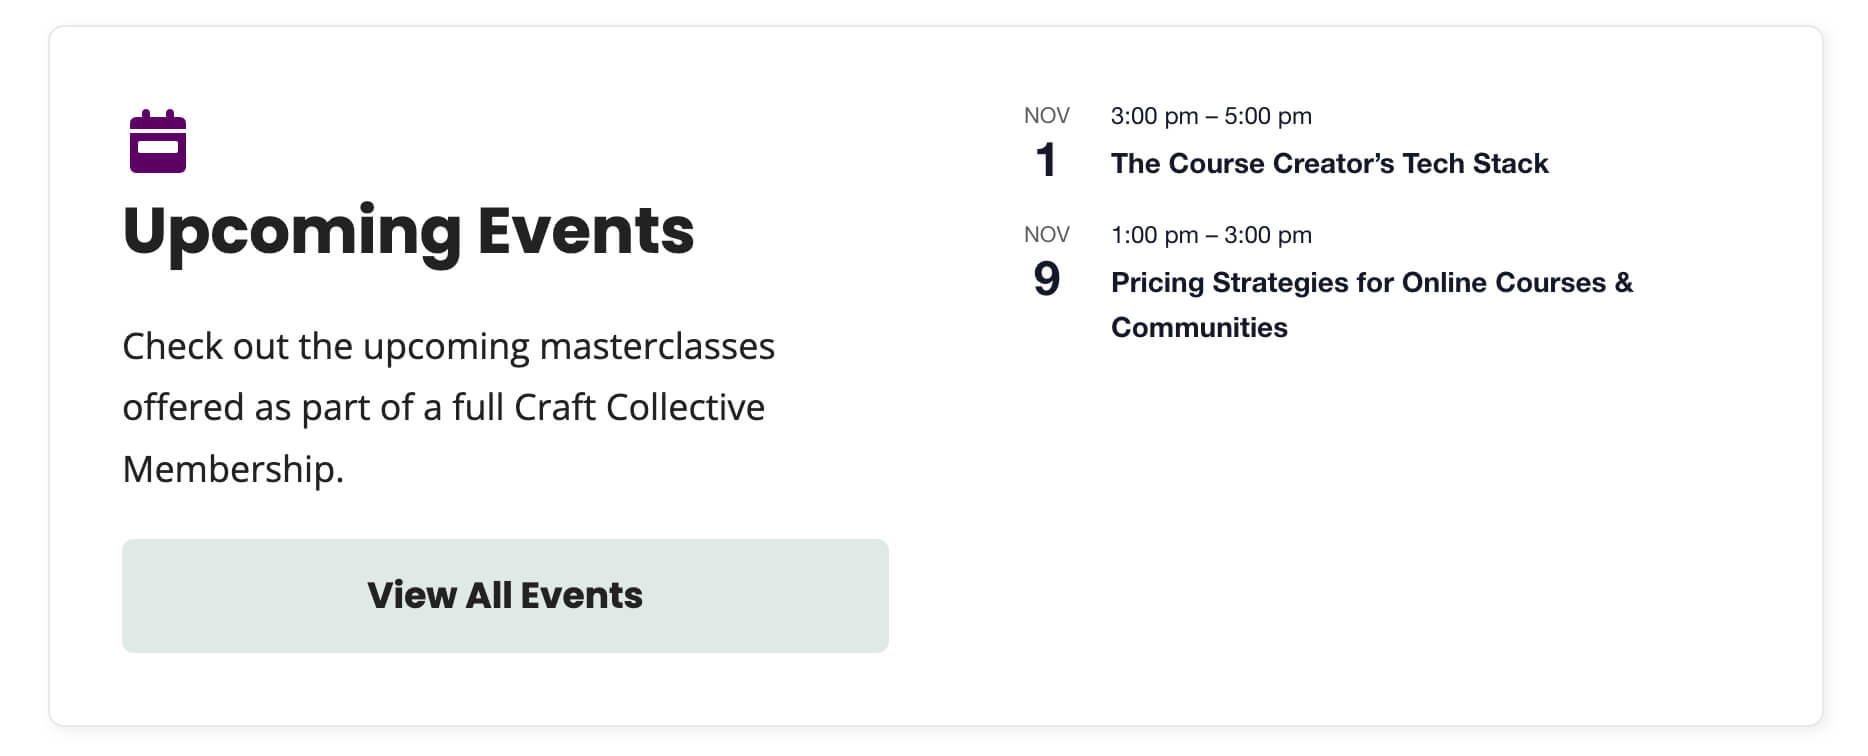Image resolution: width=1868 pixels, height=756 pixels.
Task: Open the Pricing Strategies for Online Courses event
Action: [x=1372, y=282]
